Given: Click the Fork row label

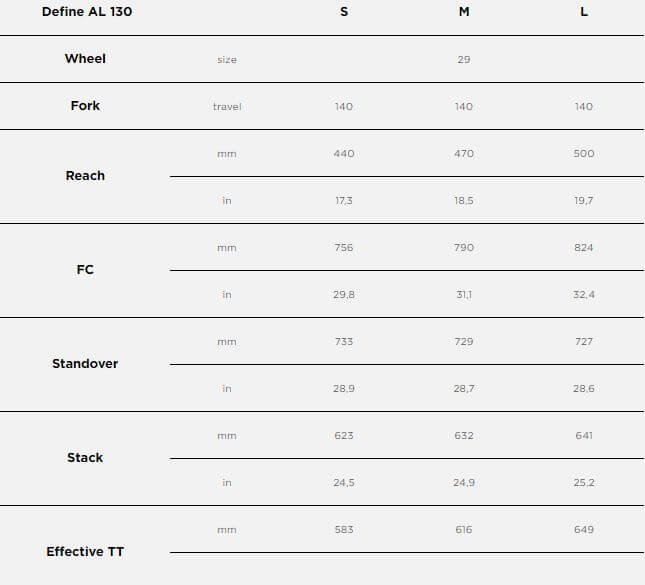Looking at the screenshot, I should [x=85, y=105].
